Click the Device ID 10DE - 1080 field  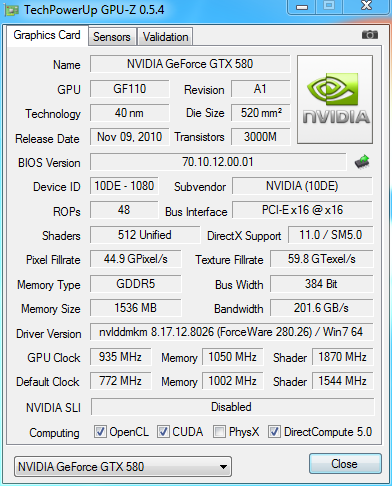[124, 186]
